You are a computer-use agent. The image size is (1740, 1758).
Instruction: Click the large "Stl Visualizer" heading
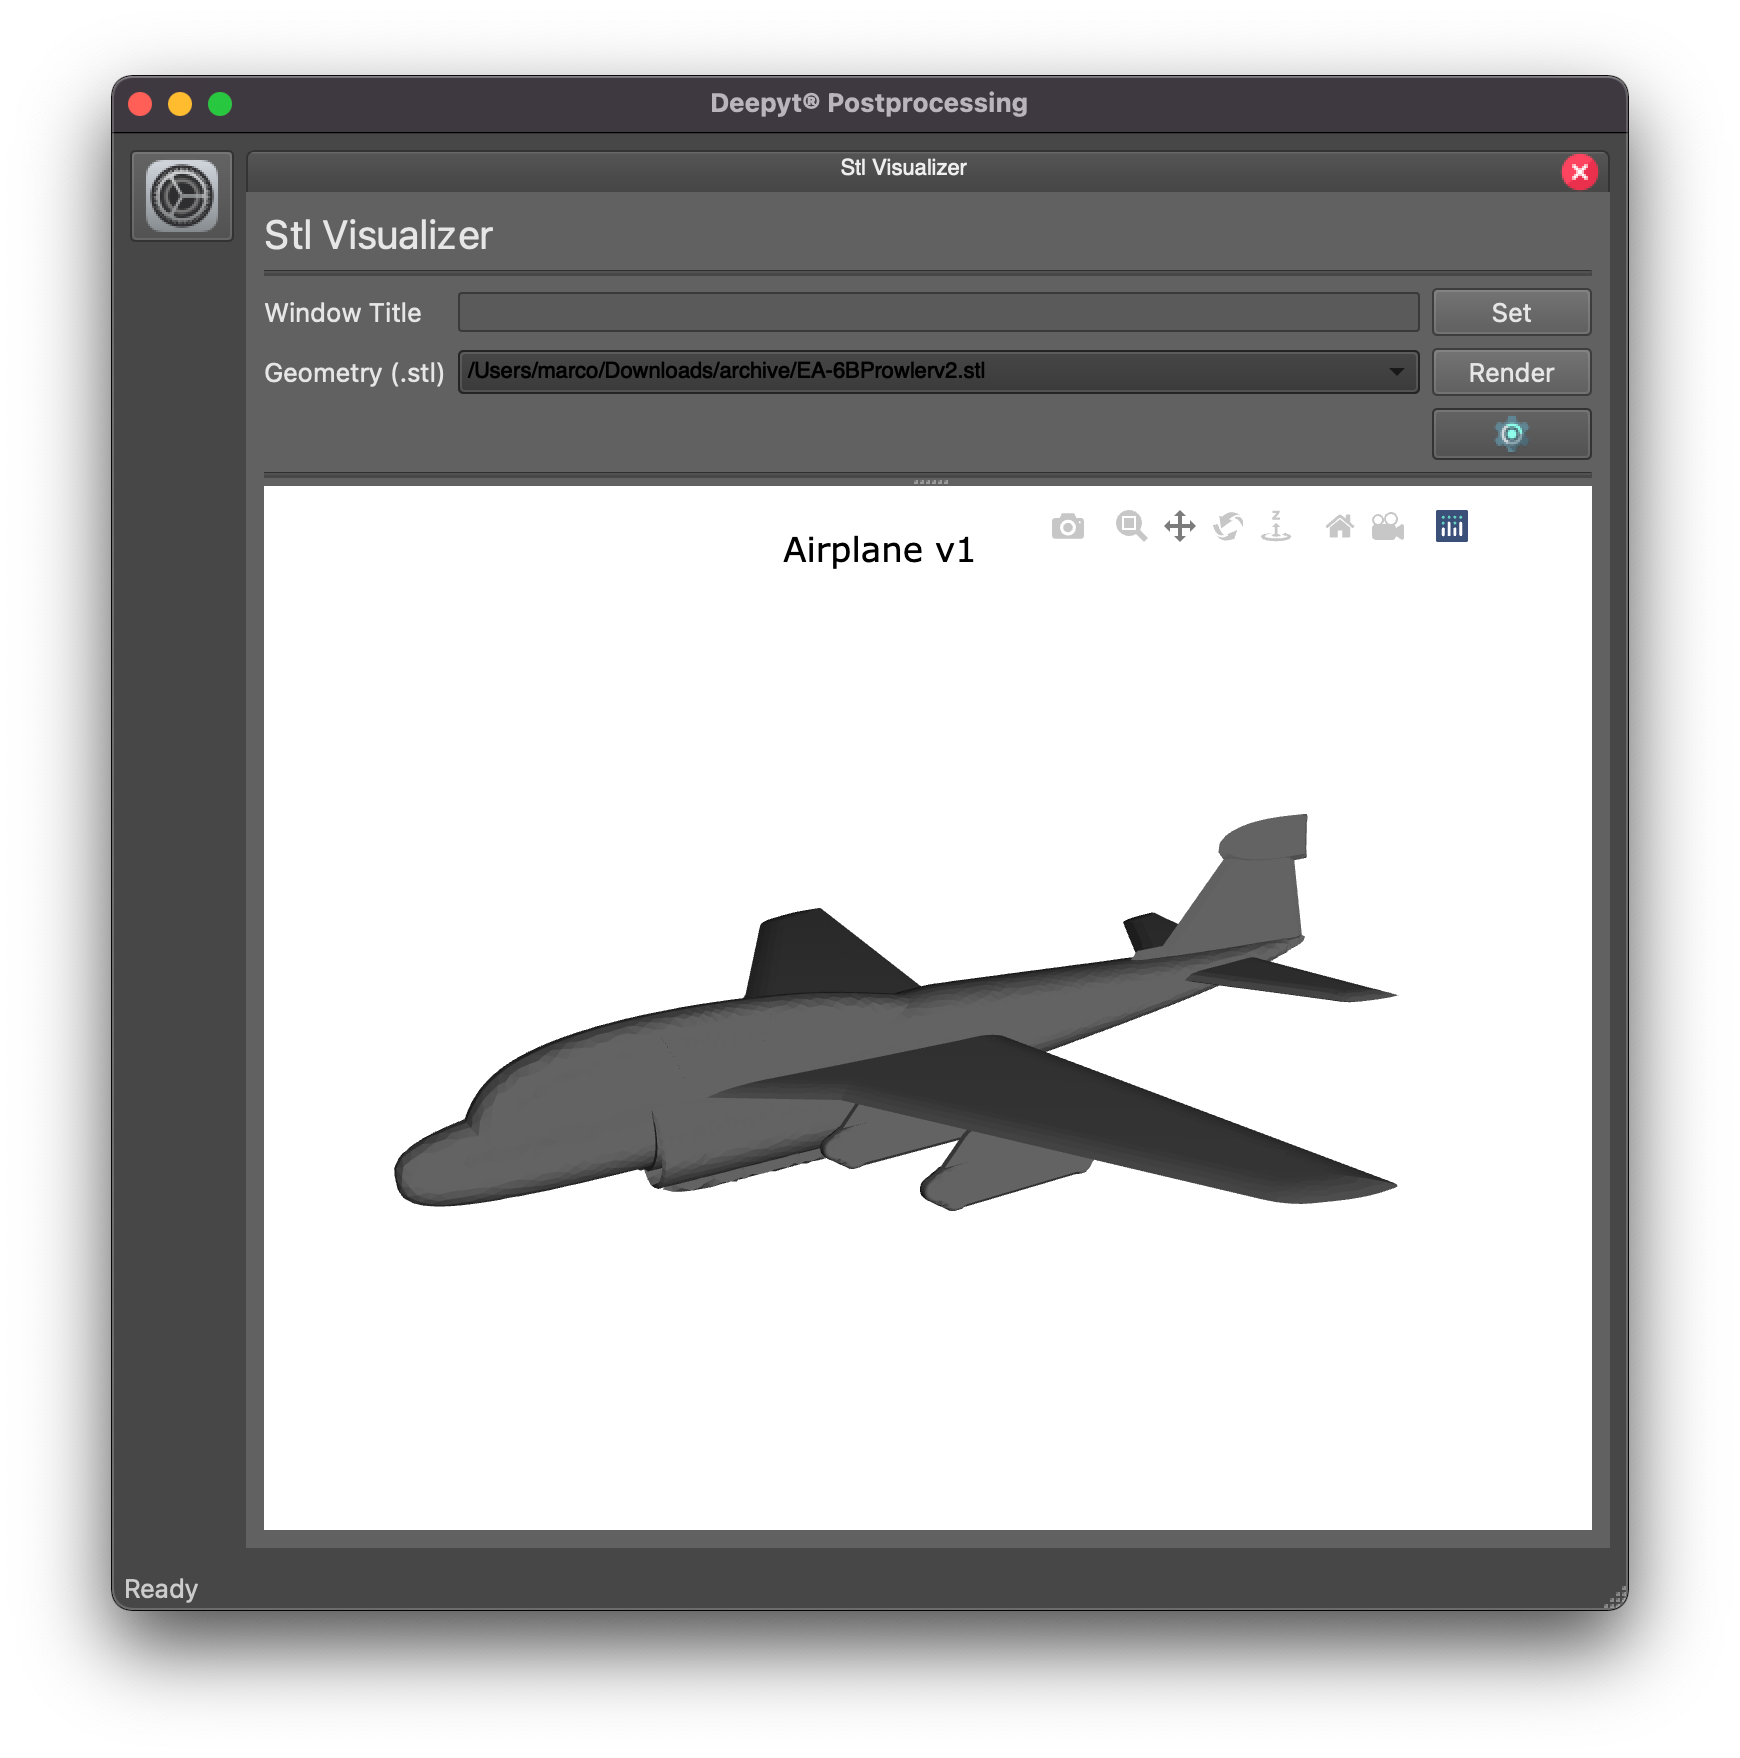click(x=378, y=236)
